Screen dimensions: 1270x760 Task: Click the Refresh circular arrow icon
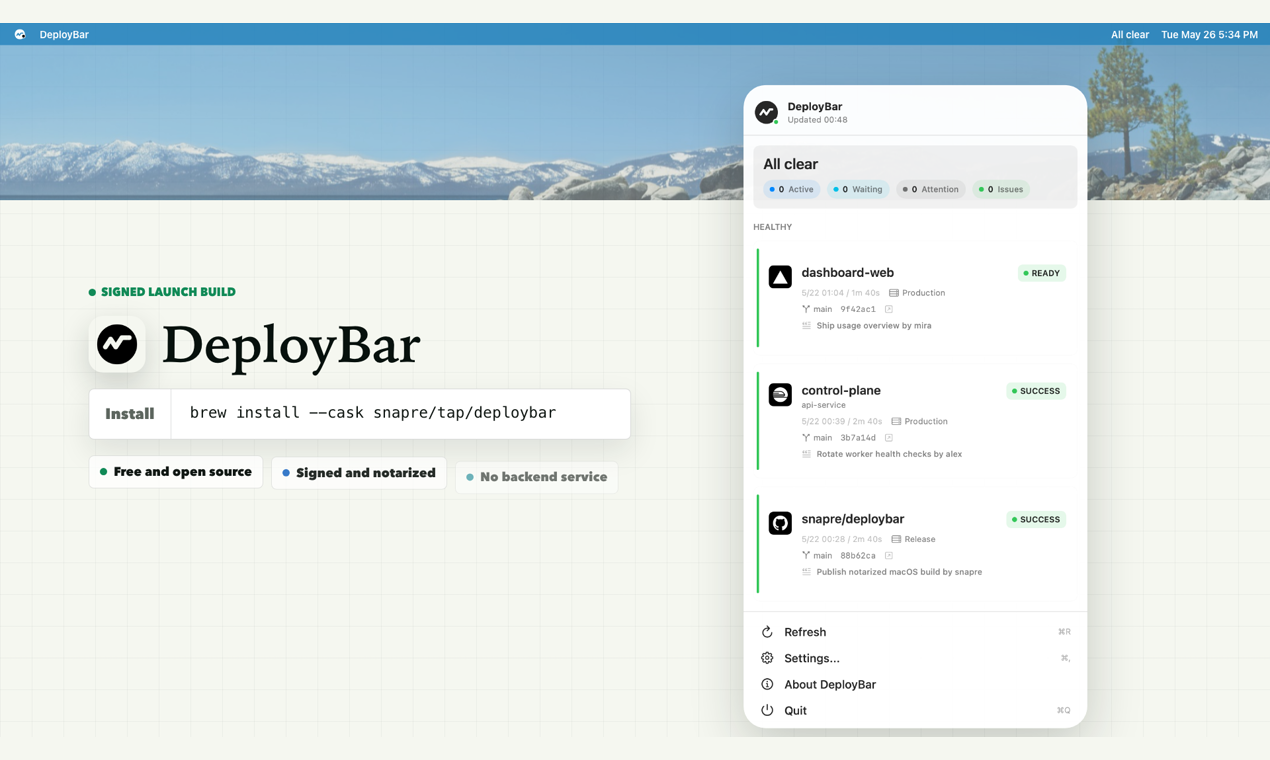[x=767, y=632]
